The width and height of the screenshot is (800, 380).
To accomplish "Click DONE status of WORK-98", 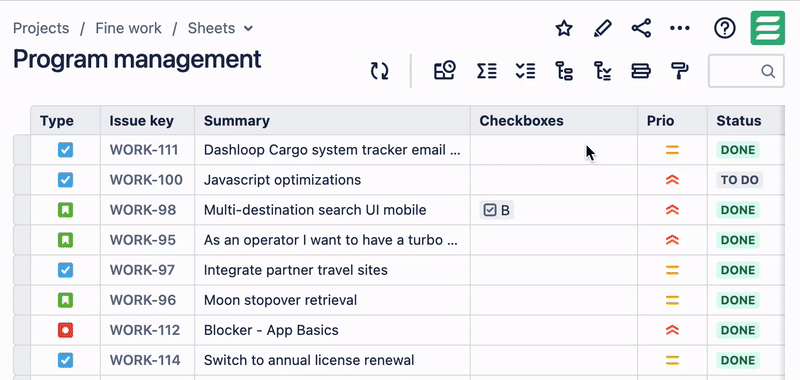I will [x=738, y=210].
